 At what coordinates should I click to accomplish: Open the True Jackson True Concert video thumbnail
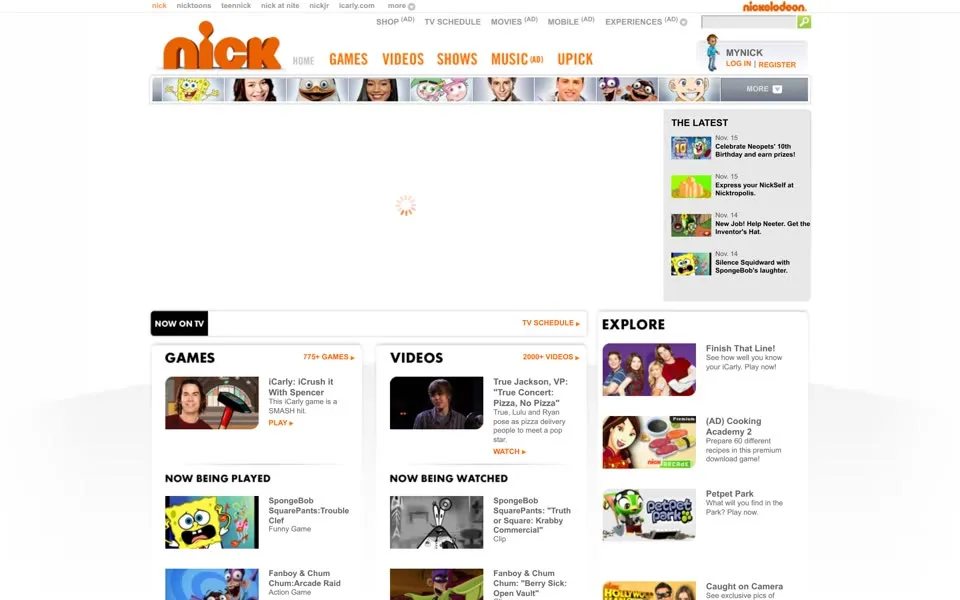(x=437, y=403)
